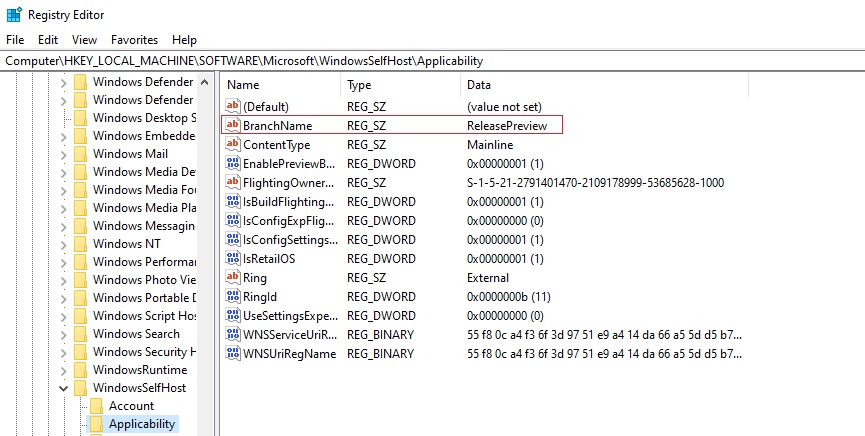Click the RingId DWORD icon
865x436 pixels.
point(233,296)
